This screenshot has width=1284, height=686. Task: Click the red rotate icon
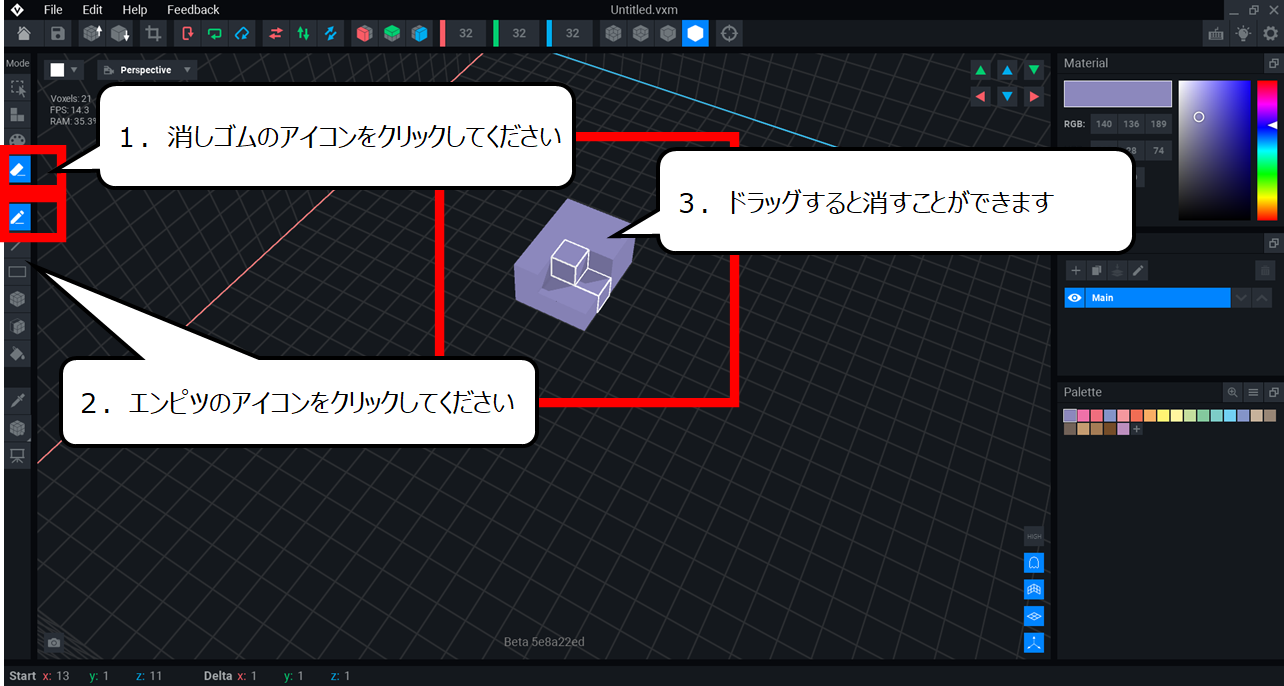[187, 33]
